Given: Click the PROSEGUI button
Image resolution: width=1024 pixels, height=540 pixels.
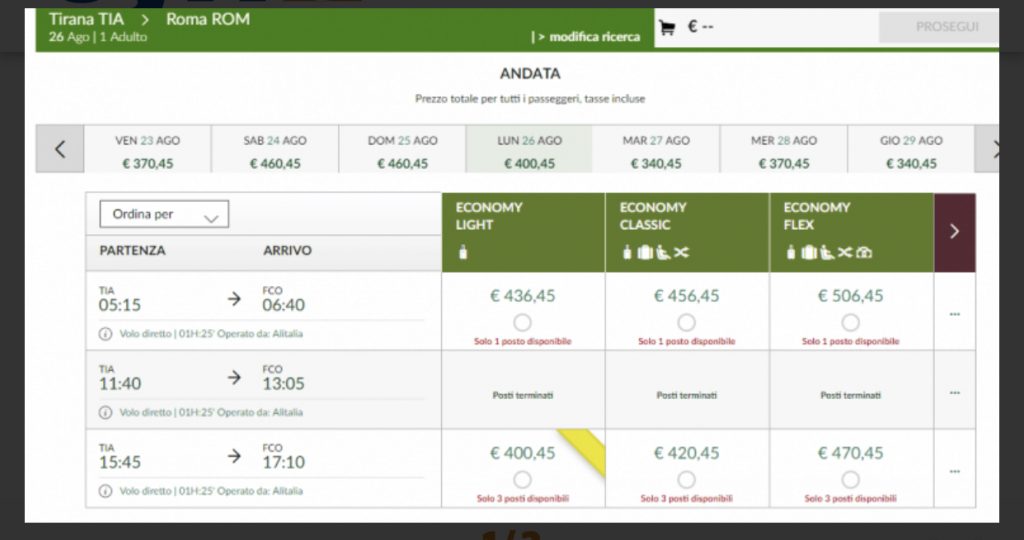Looking at the screenshot, I should 938,27.
